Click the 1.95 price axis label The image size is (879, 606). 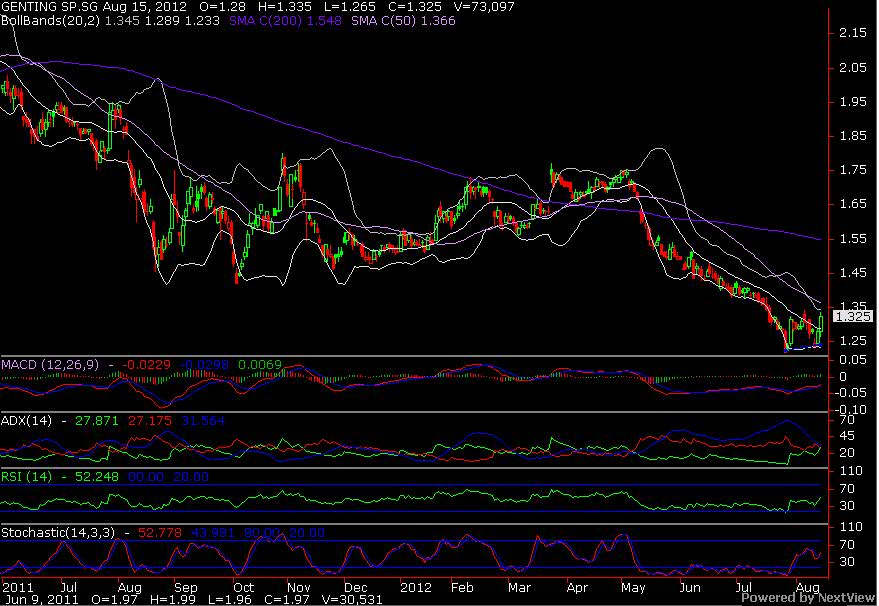[x=853, y=101]
